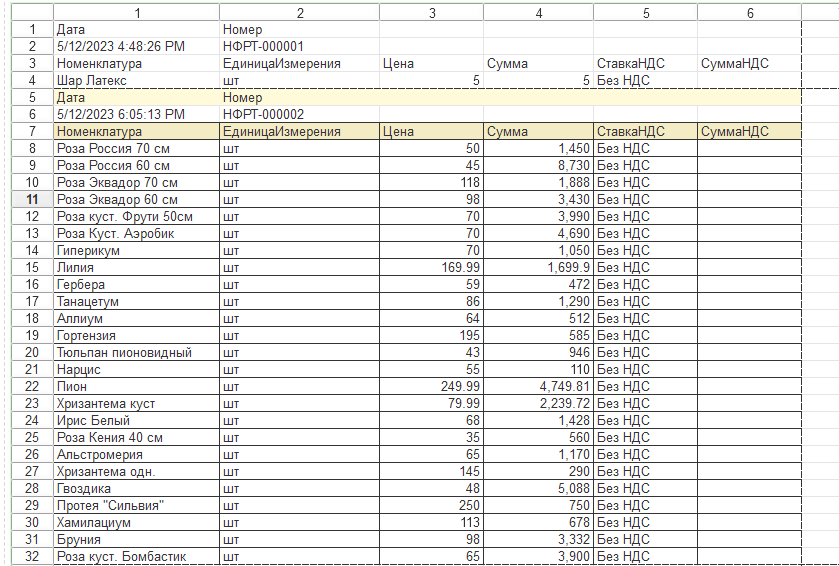Select the Аллиум cell
The image size is (839, 566).
click(136, 318)
